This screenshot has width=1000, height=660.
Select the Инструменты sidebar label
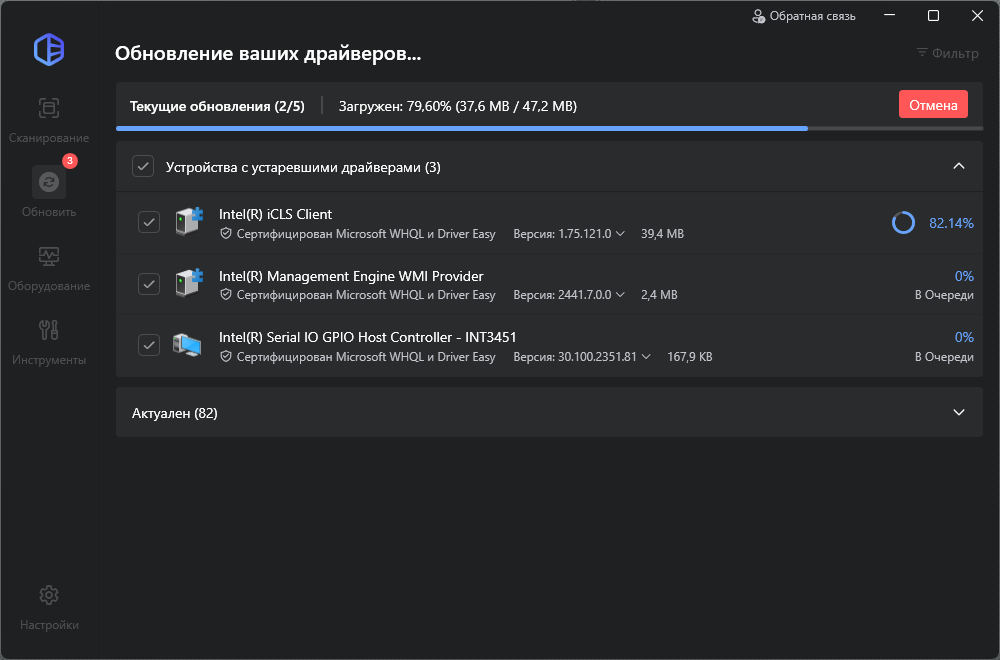(x=49, y=360)
